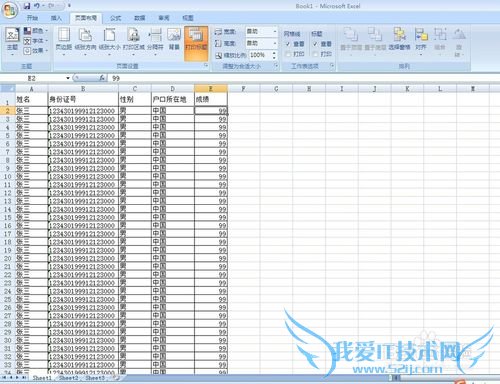The height and width of the screenshot is (384, 500).
Task: Select the Page Layout (页面布局) tab
Action: pos(86,18)
